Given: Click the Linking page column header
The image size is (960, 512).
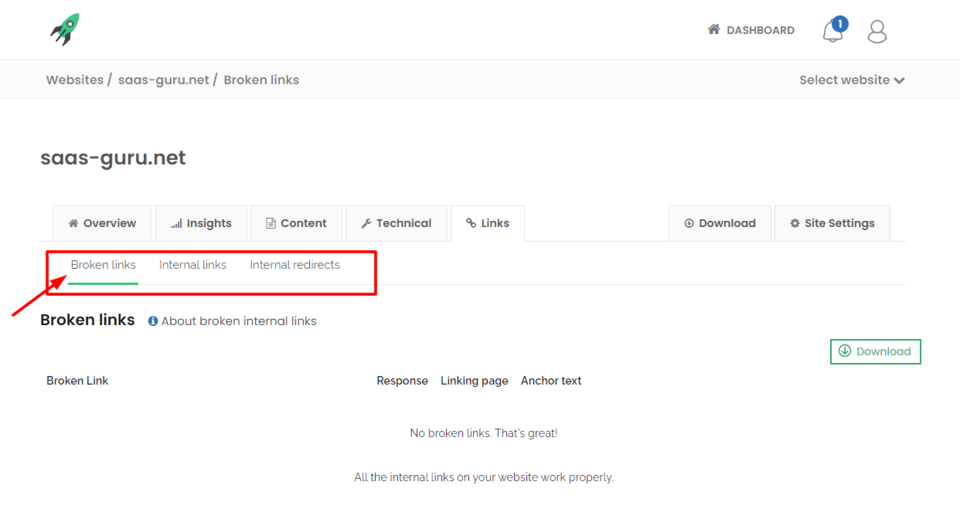Looking at the screenshot, I should click(x=474, y=380).
